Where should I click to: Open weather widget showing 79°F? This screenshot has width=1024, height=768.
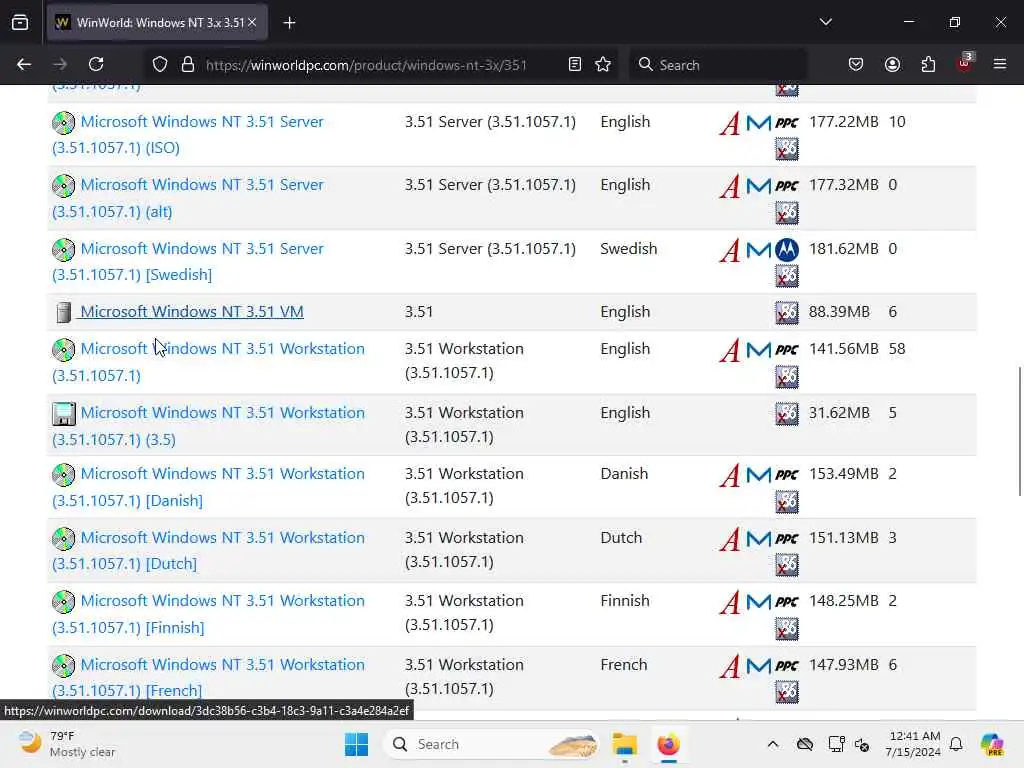pyautogui.click(x=67, y=744)
